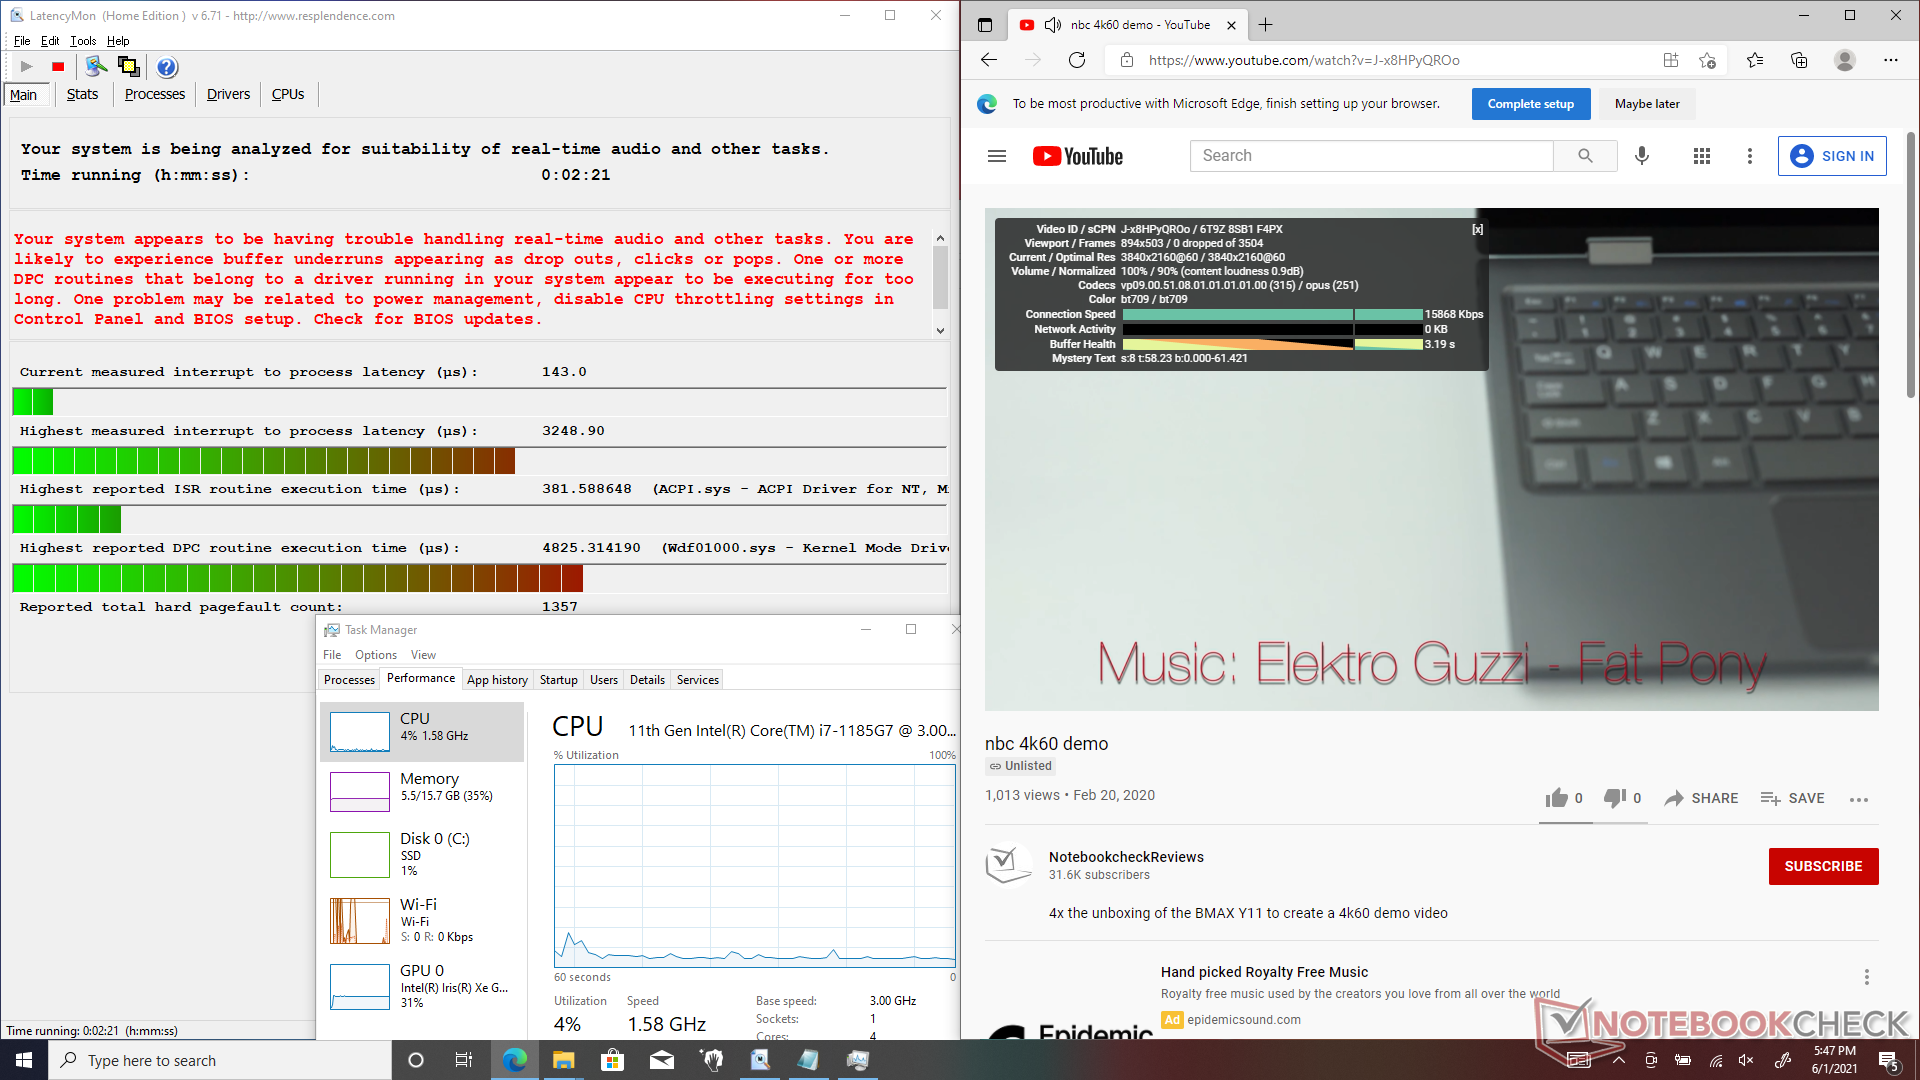Screen dimensions: 1920x1080
Task: Click the video dislike thumbs-down icon
Action: click(1614, 798)
